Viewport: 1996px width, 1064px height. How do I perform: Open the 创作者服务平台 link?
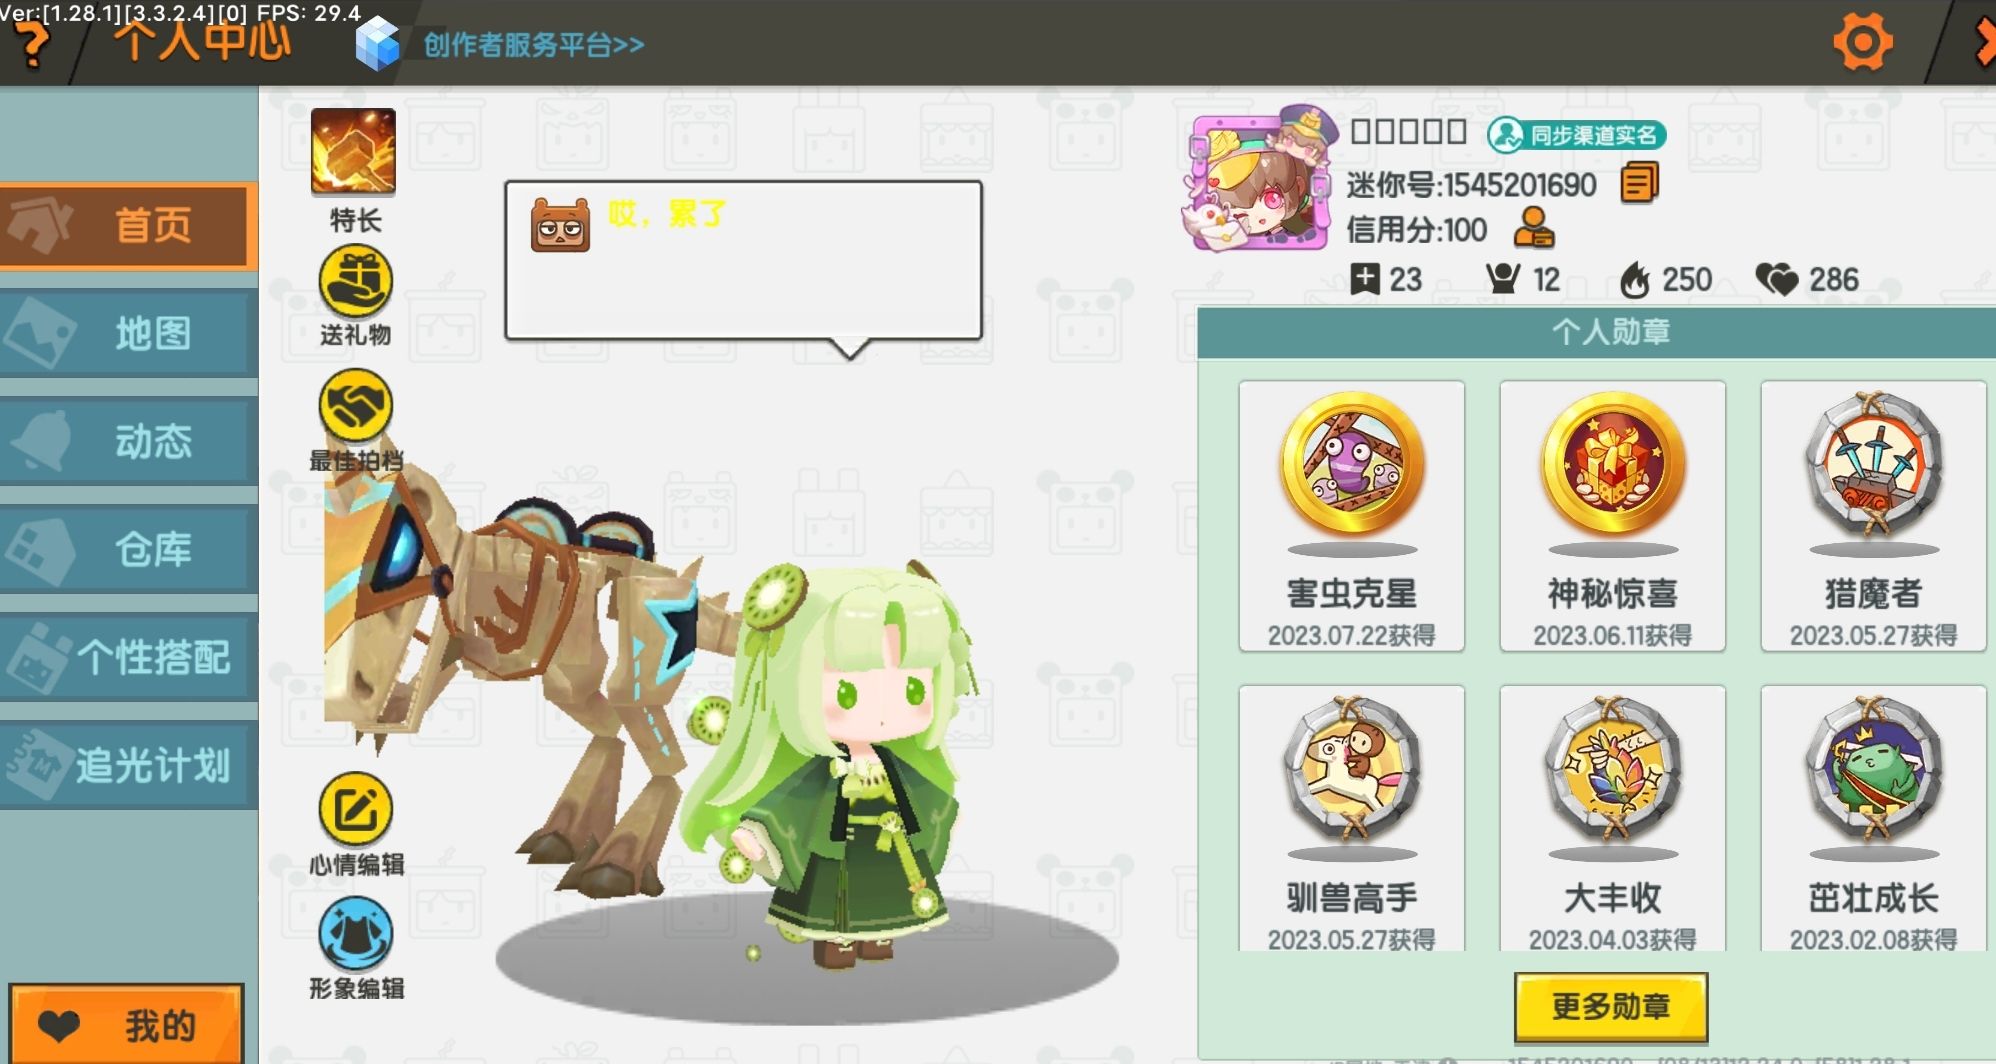(x=533, y=45)
